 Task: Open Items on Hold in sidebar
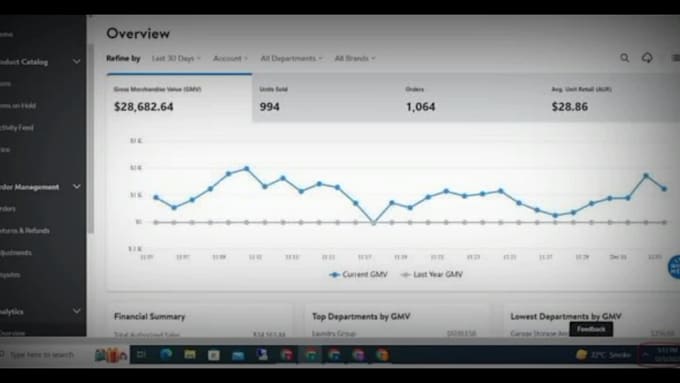(x=18, y=105)
